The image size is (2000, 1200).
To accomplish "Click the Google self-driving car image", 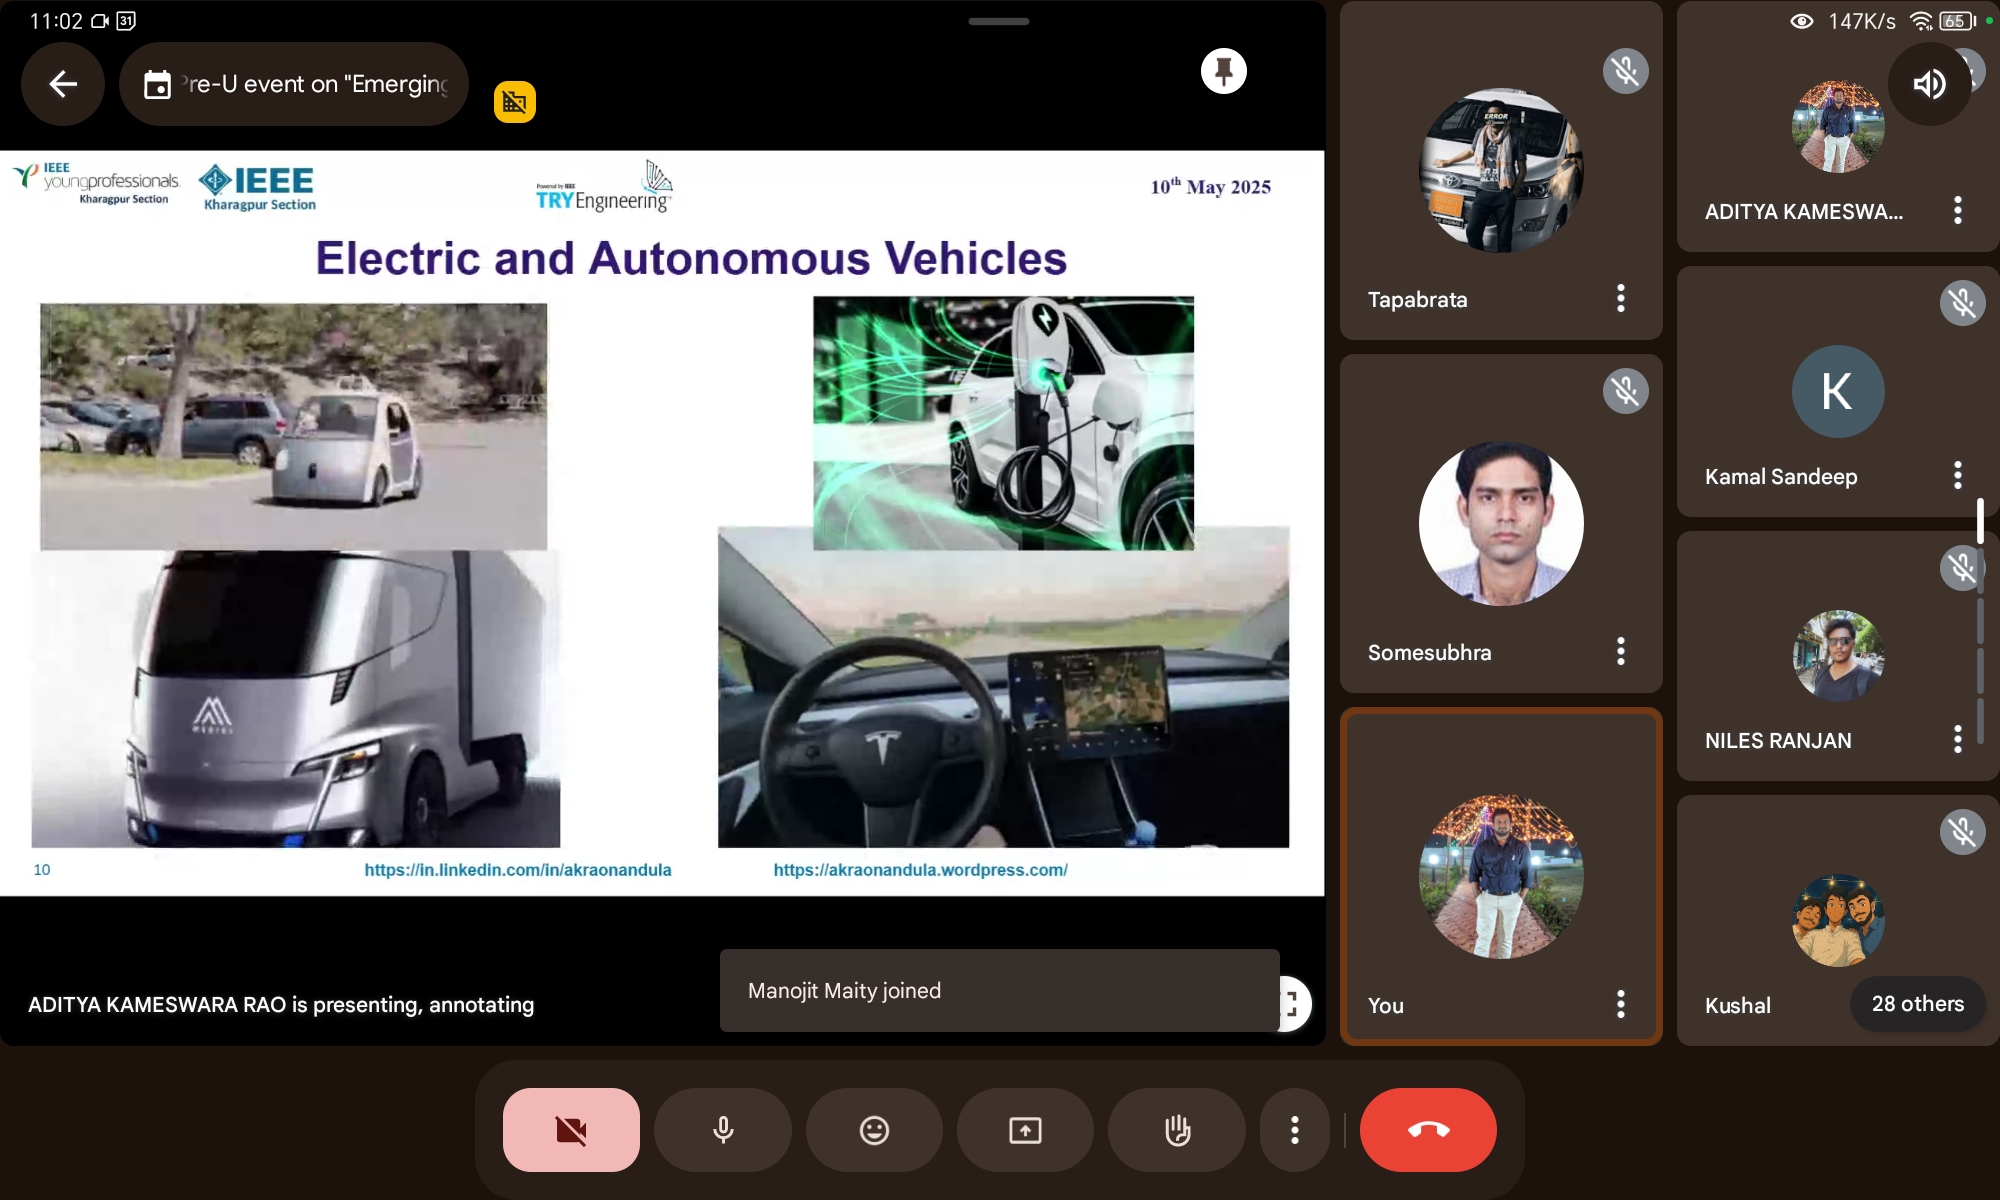I will [x=293, y=426].
